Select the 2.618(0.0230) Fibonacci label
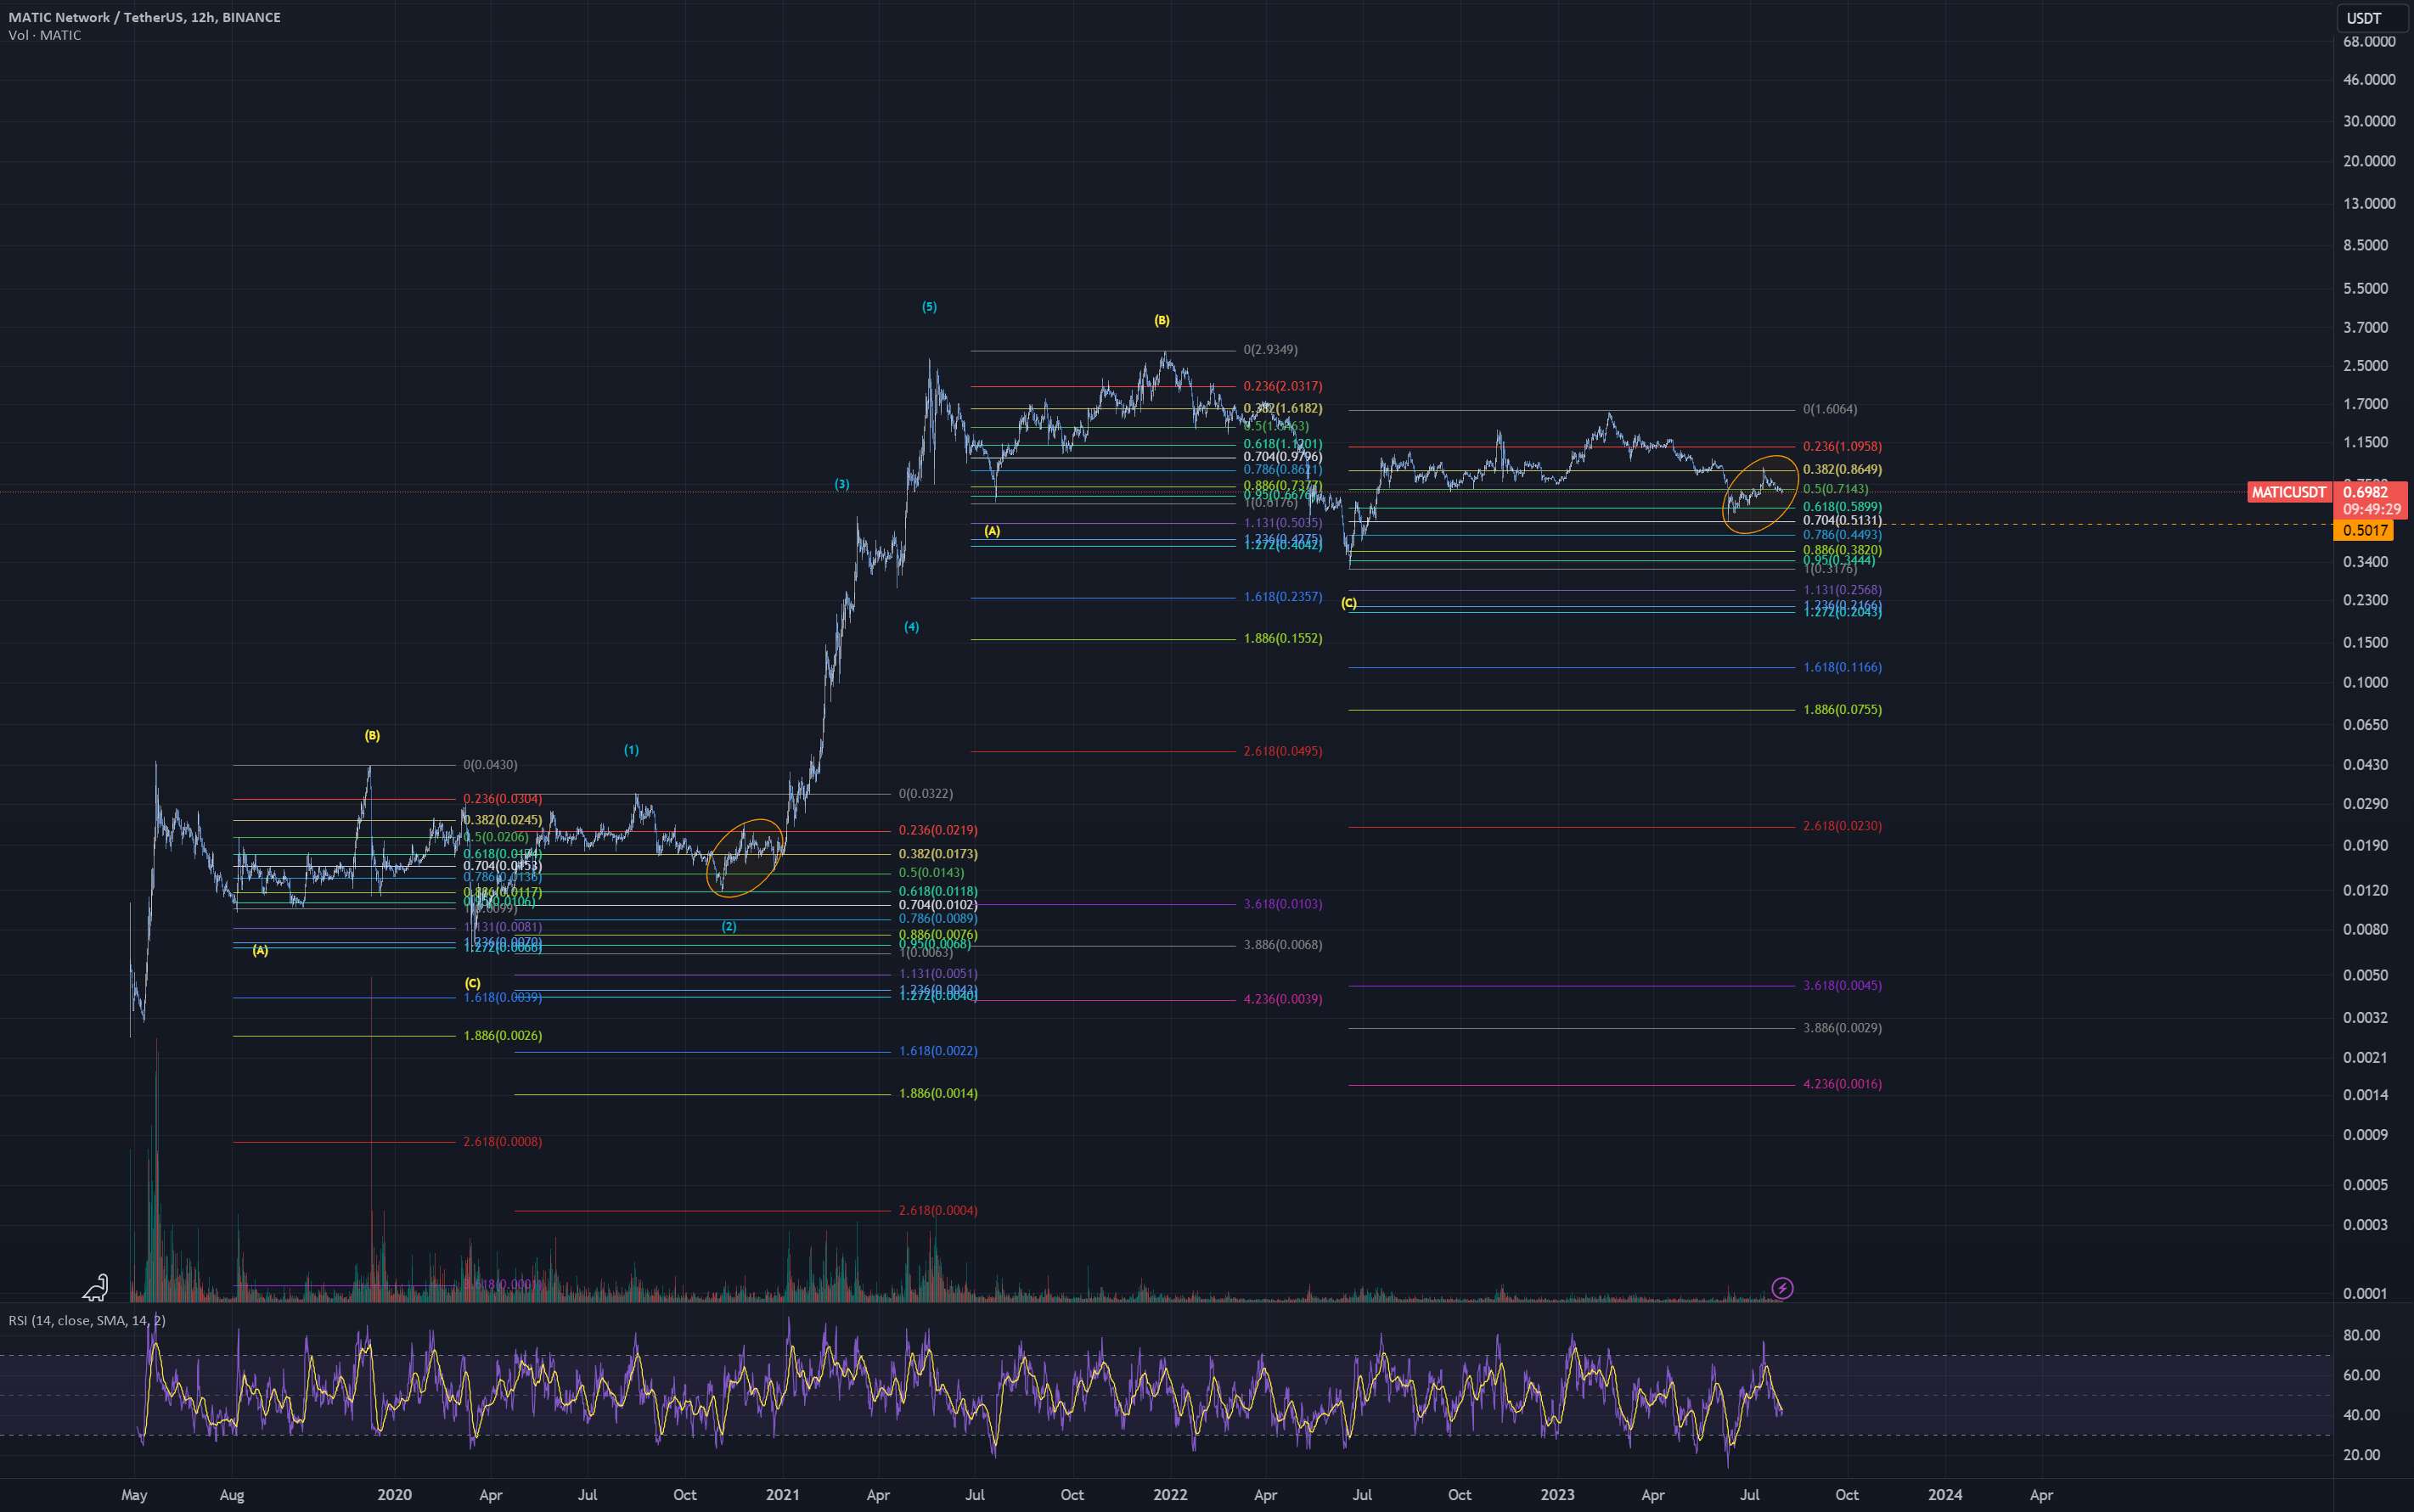 [1842, 826]
